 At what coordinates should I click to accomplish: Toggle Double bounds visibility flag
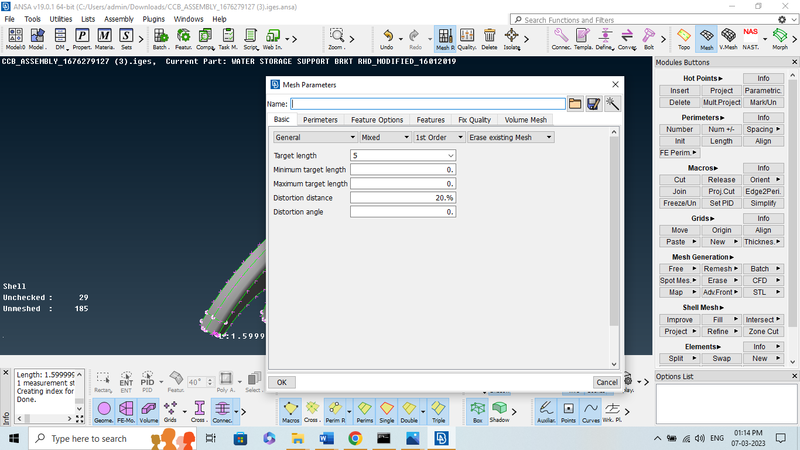[409, 411]
